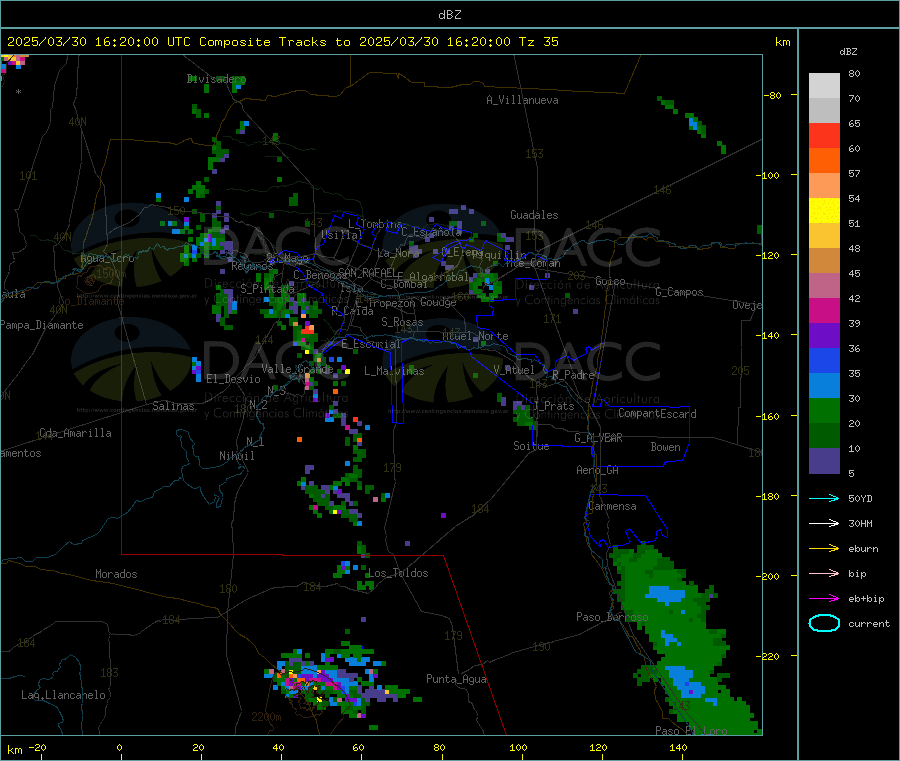
Task: Click the 'Aero_GA' map label
Action: tap(597, 470)
